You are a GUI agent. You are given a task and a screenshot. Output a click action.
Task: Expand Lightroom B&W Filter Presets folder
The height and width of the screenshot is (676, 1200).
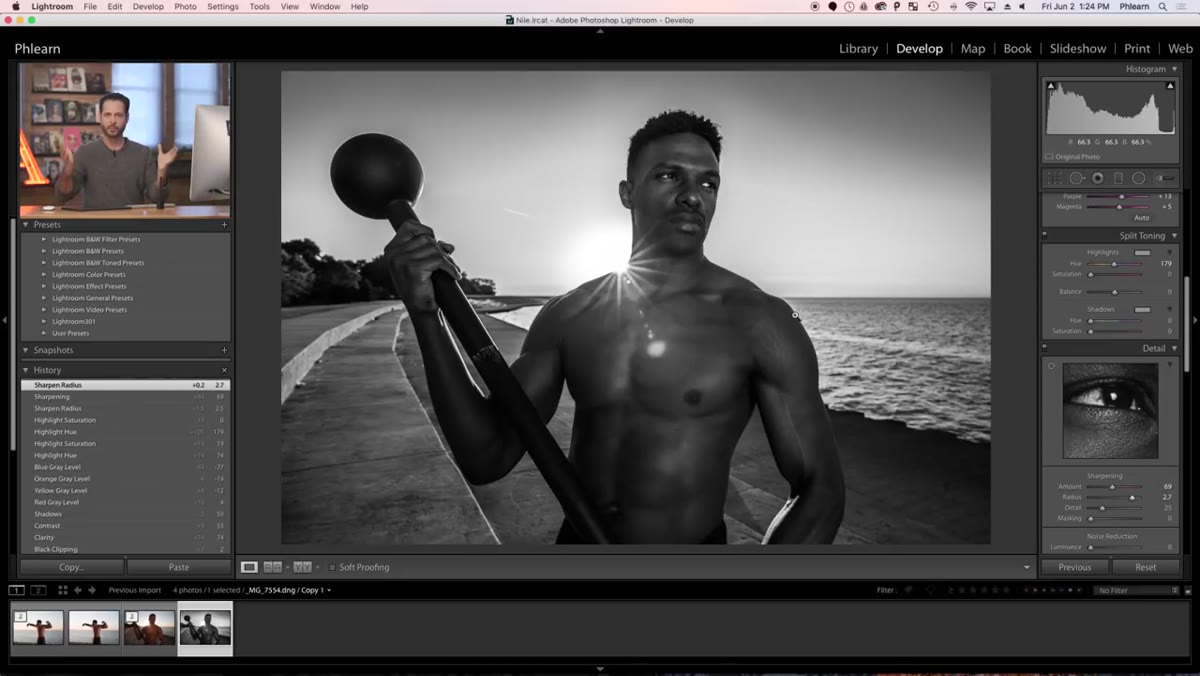[x=44, y=239]
